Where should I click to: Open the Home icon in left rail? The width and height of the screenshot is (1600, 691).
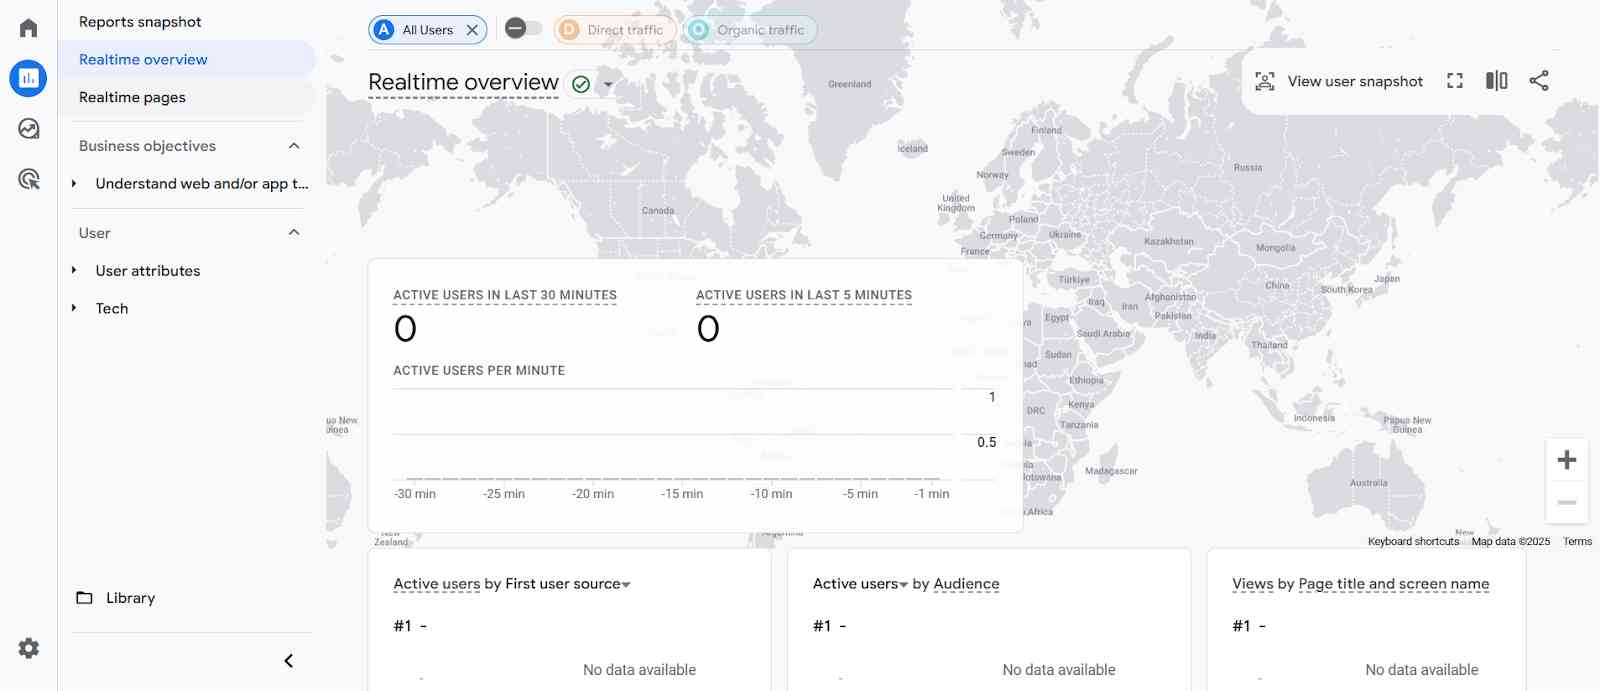click(28, 28)
